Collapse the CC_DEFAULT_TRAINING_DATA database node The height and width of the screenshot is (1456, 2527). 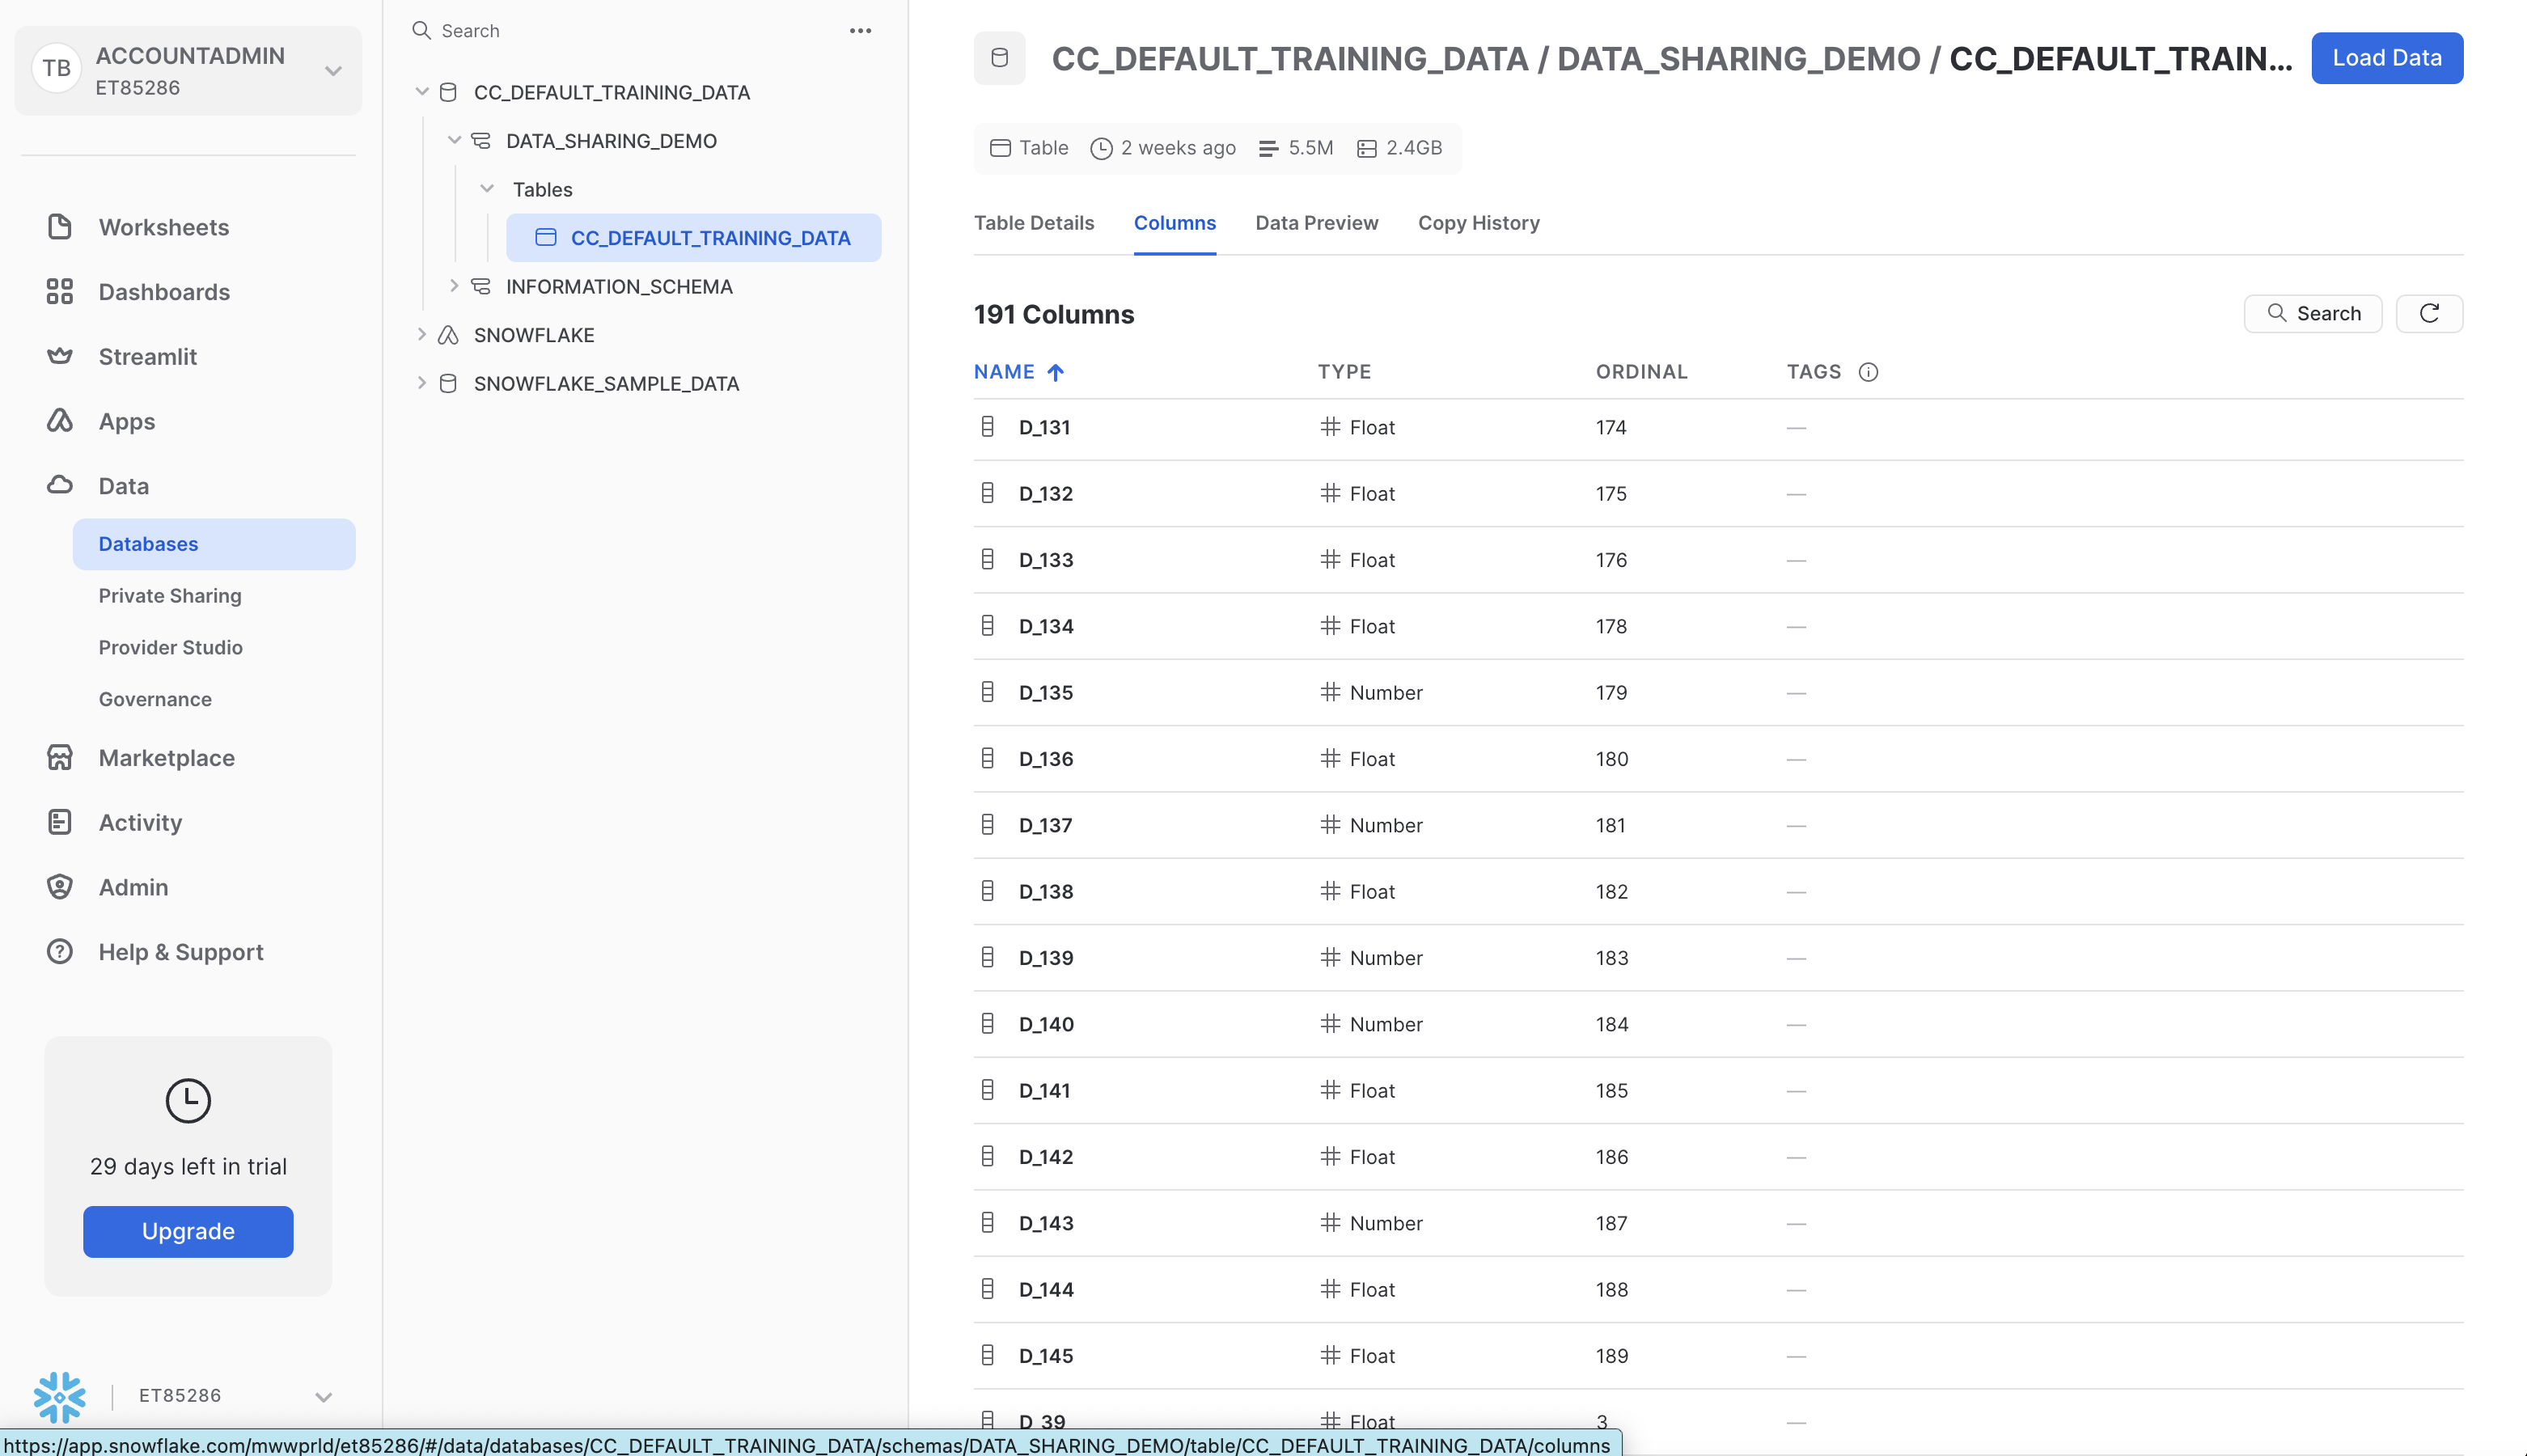tap(422, 92)
